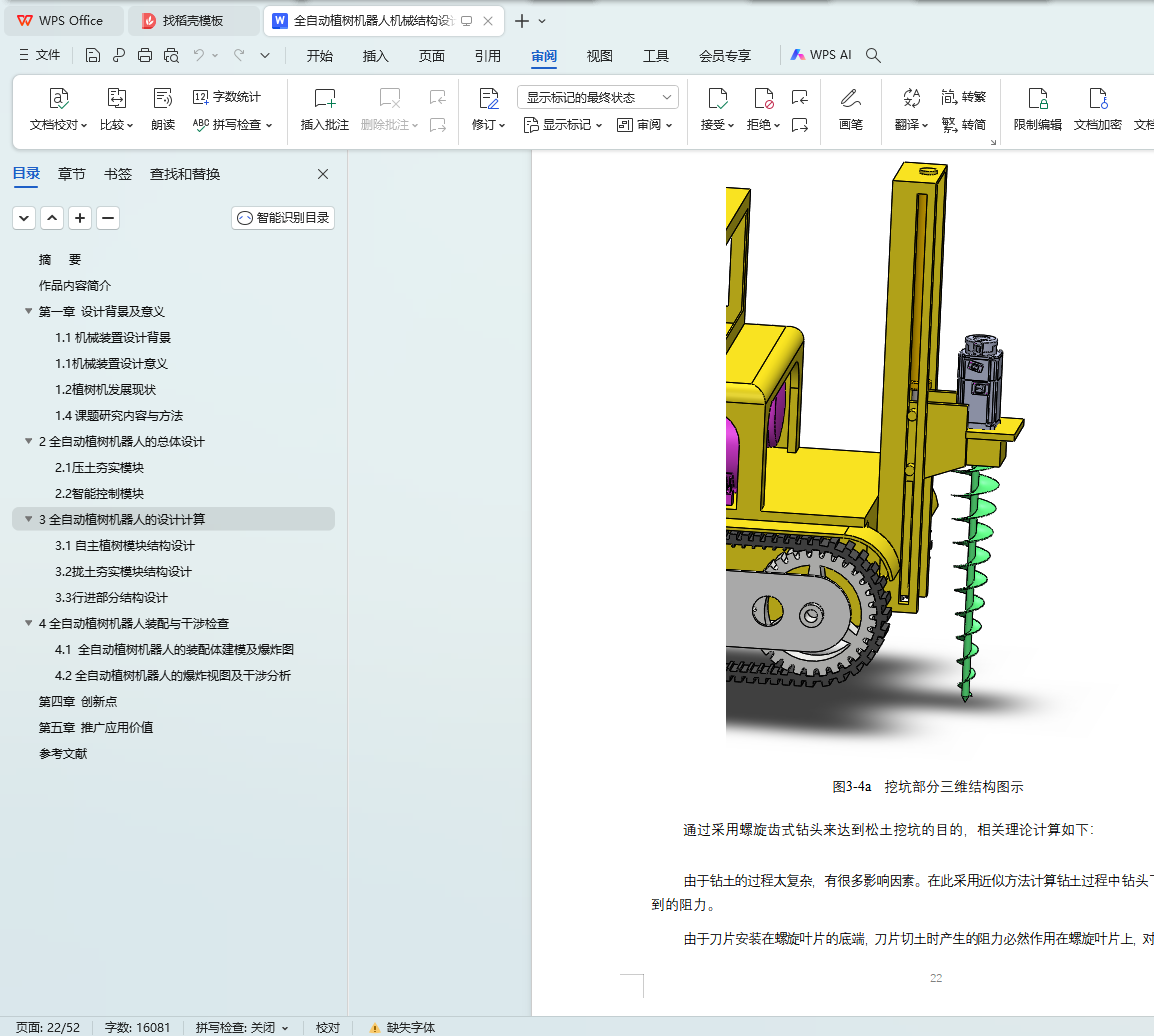
Task: Click the Undo arrow icon
Action: click(x=199, y=55)
